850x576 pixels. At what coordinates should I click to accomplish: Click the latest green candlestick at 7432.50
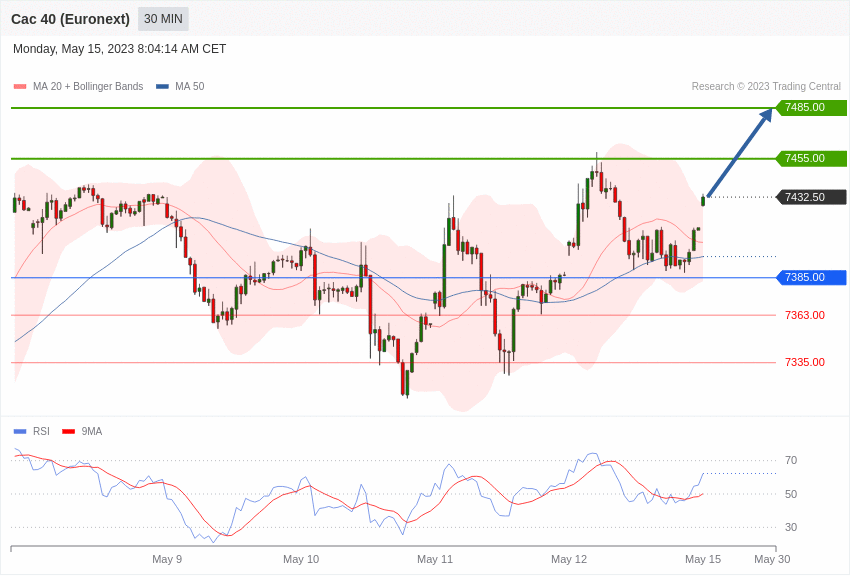tap(703, 200)
